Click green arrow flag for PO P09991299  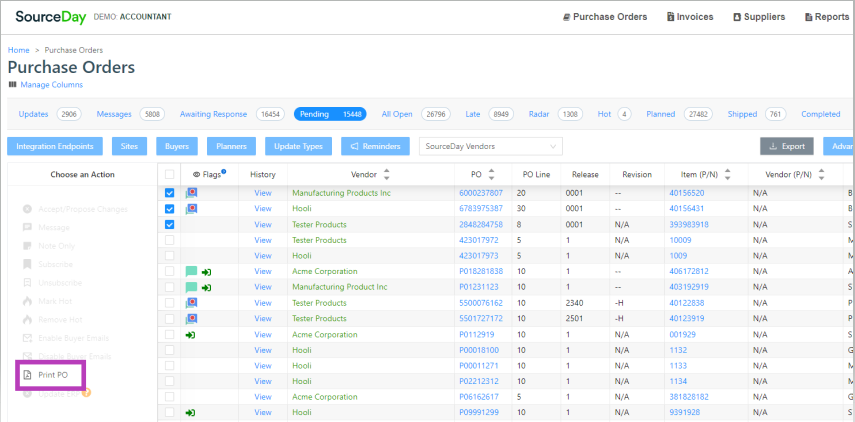[x=190, y=413]
